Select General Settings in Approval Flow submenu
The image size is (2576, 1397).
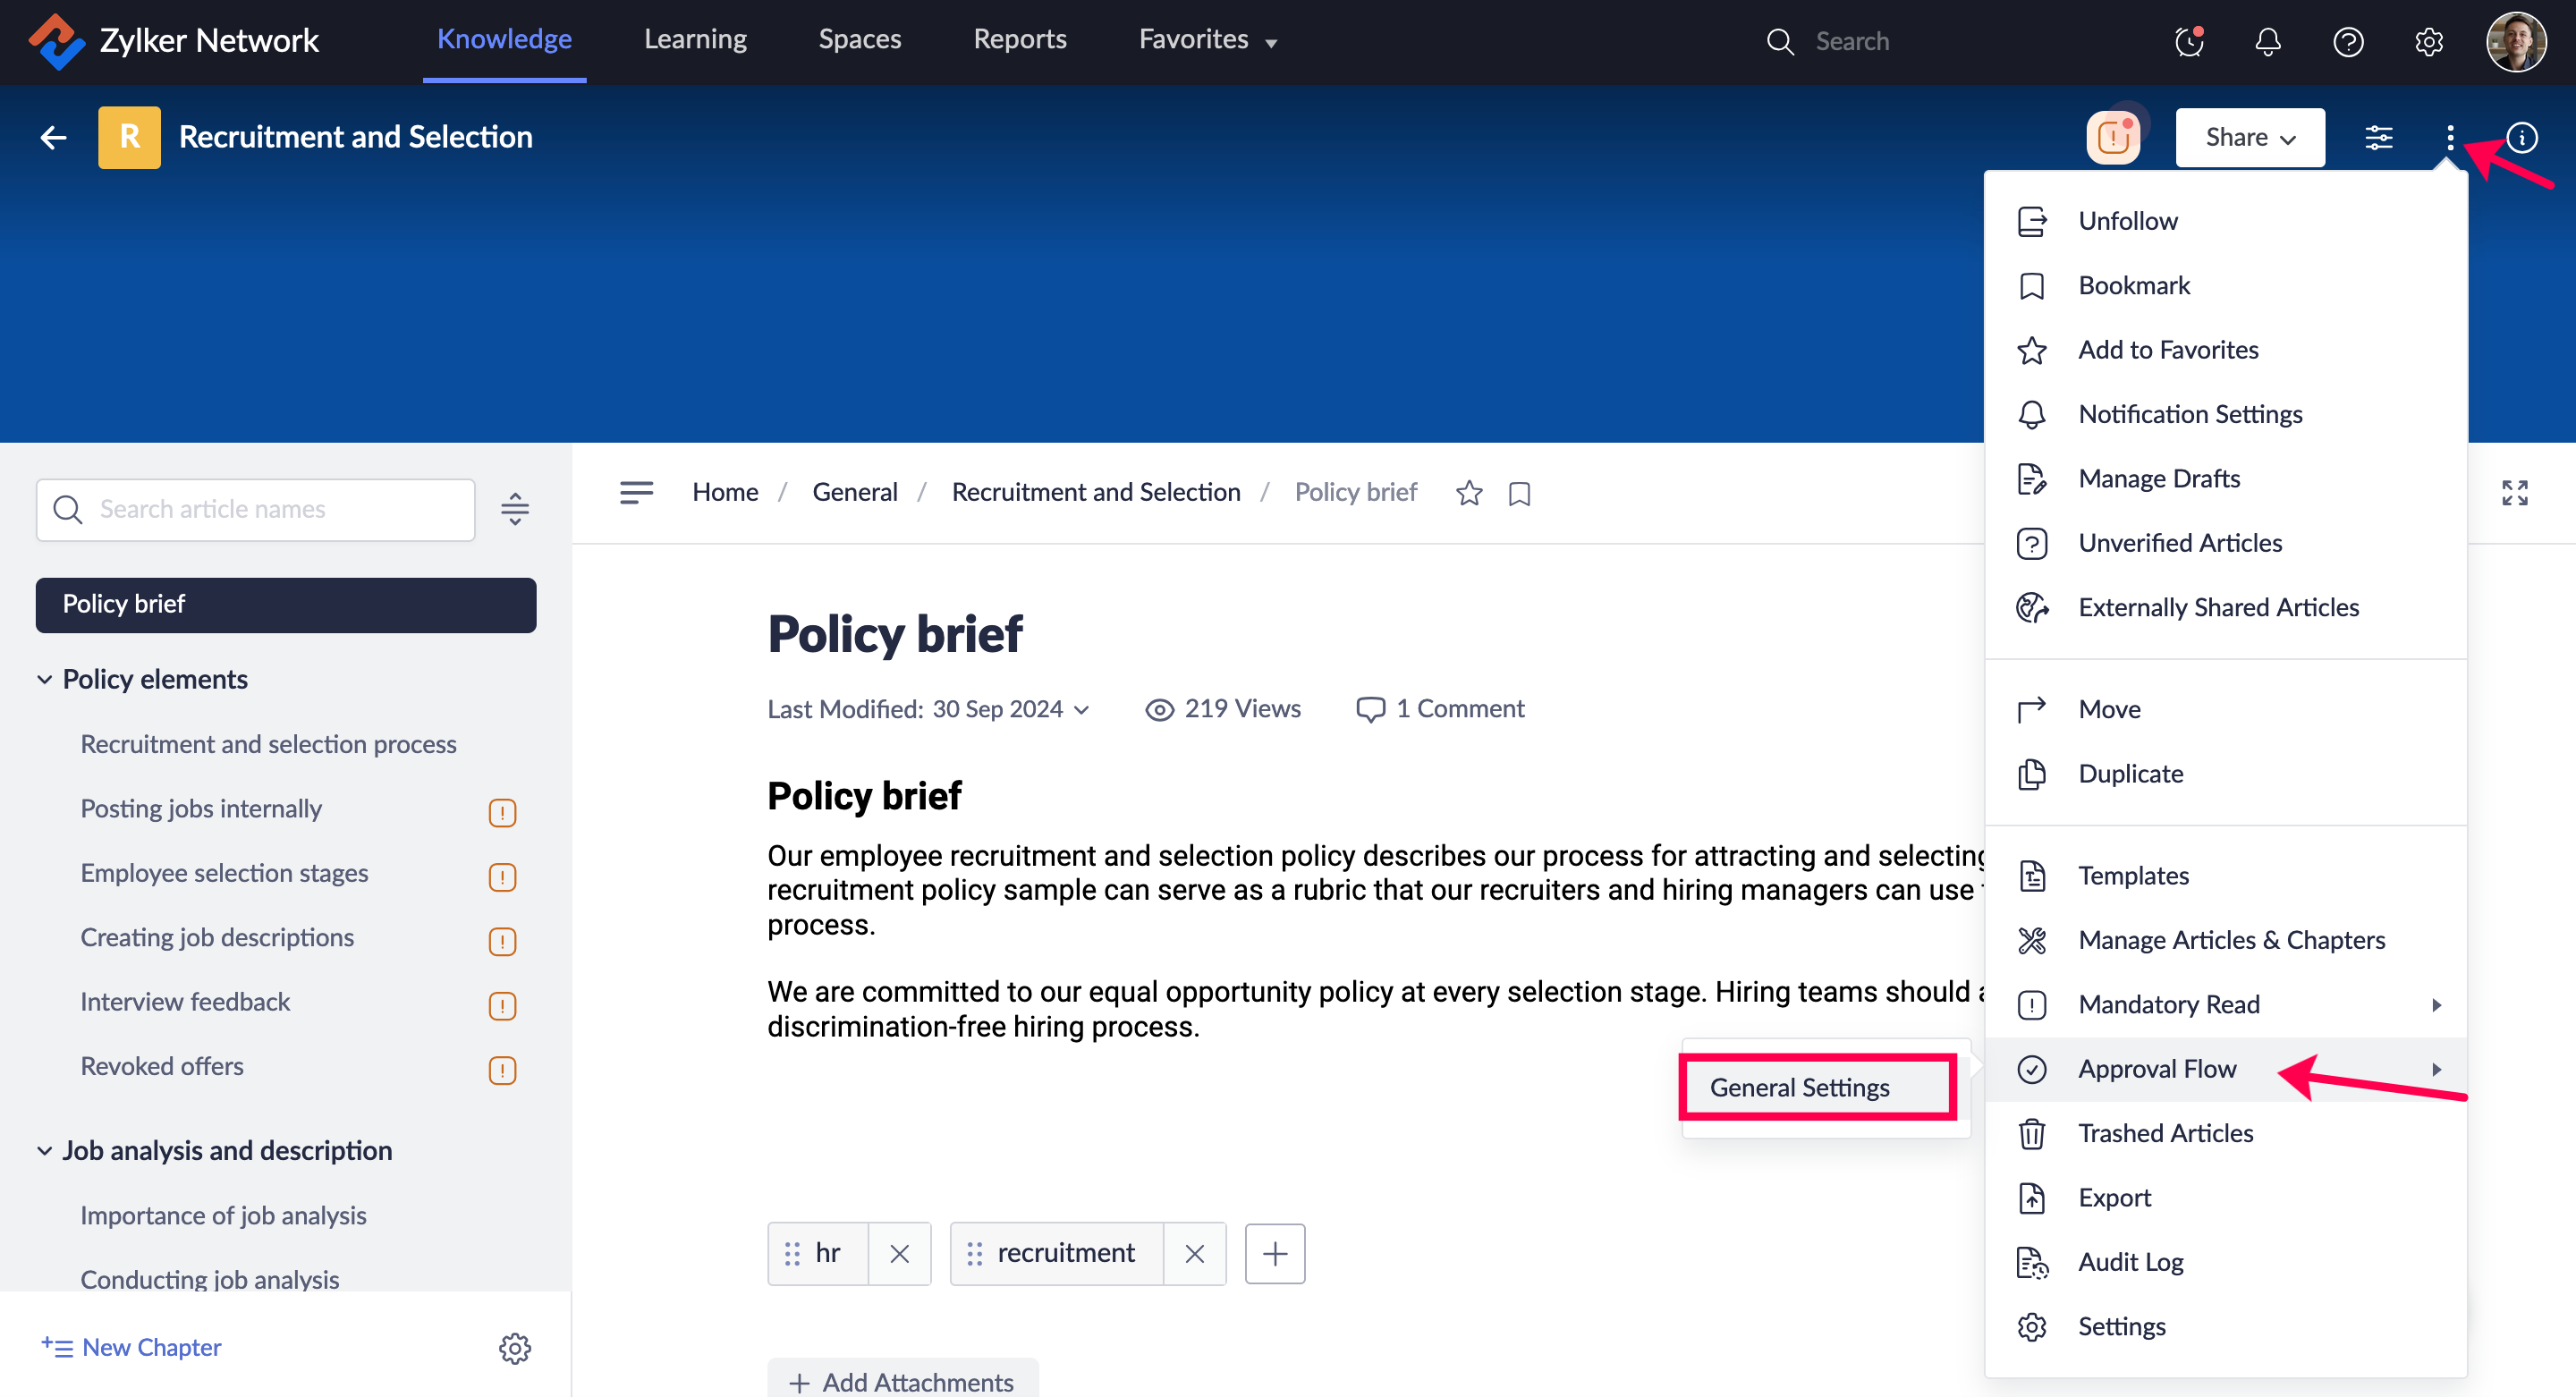point(1799,1087)
